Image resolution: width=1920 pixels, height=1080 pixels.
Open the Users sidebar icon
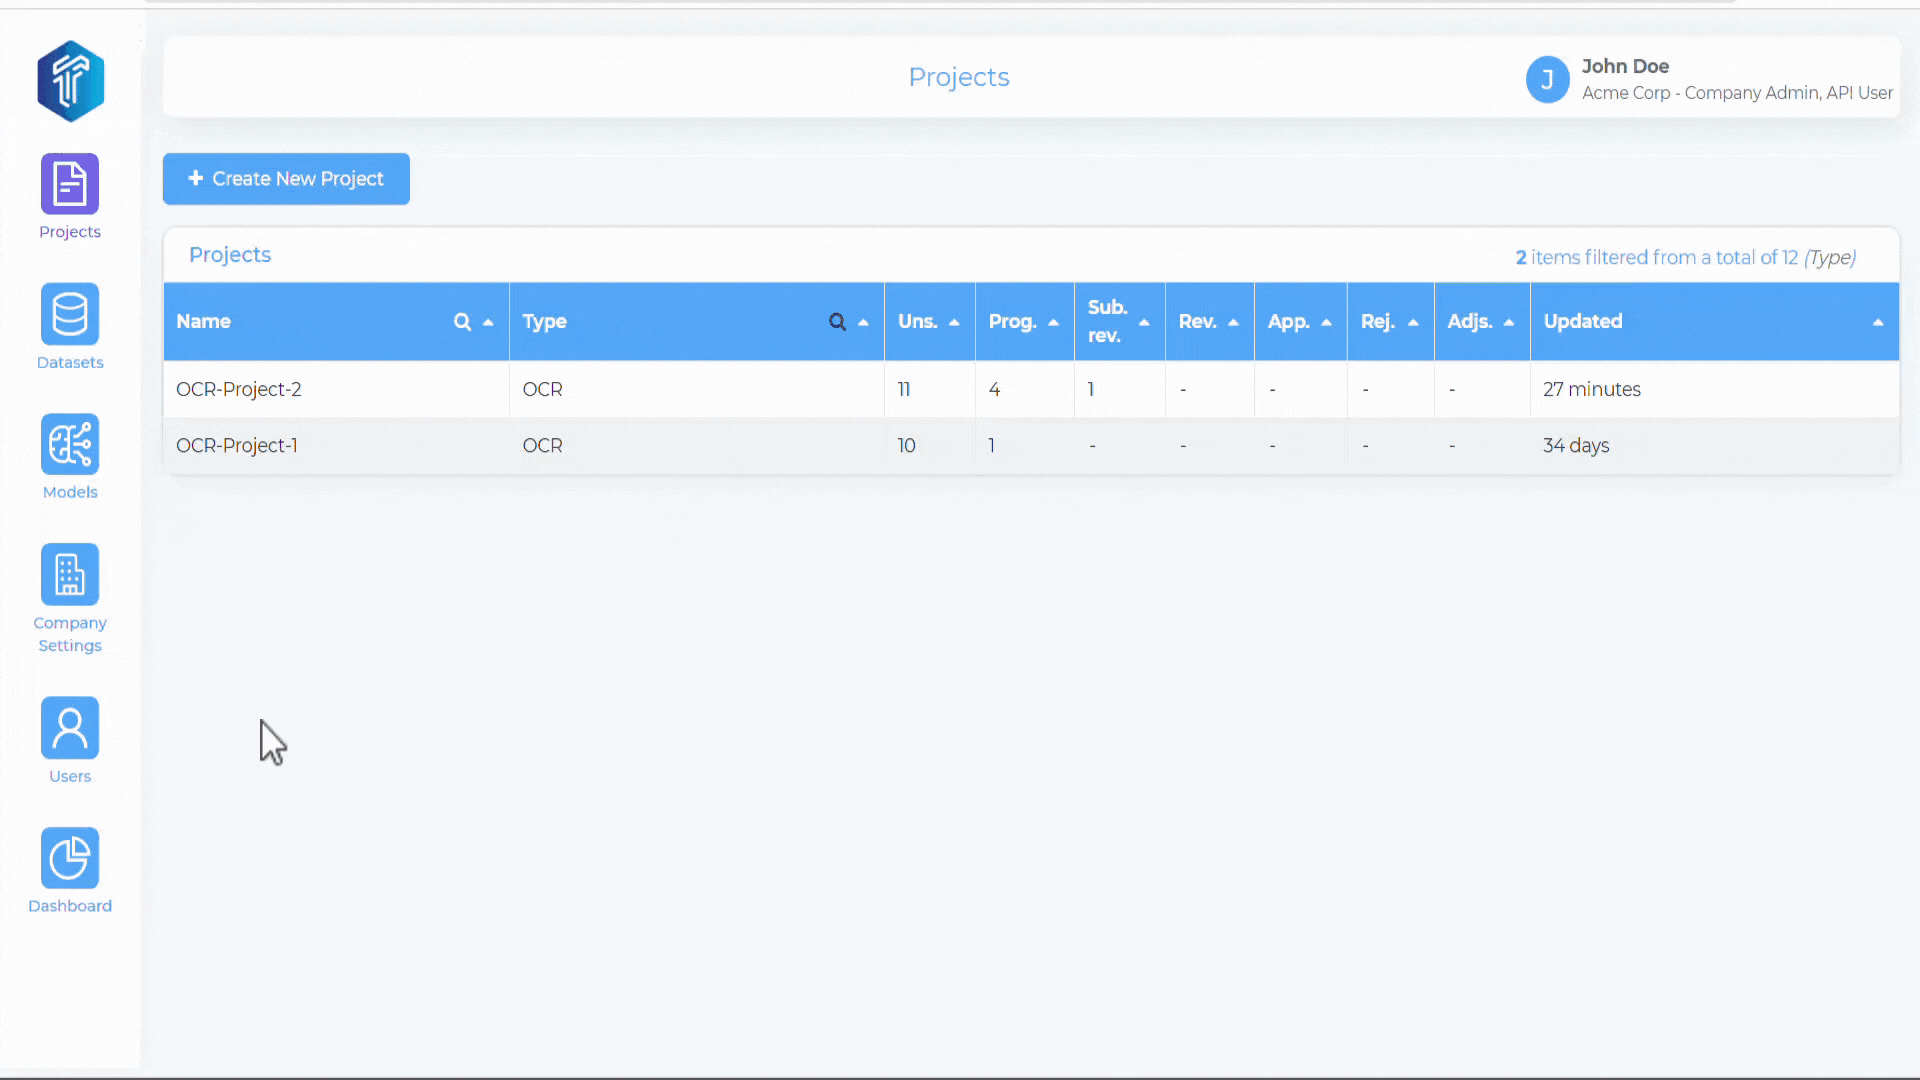pos(70,728)
